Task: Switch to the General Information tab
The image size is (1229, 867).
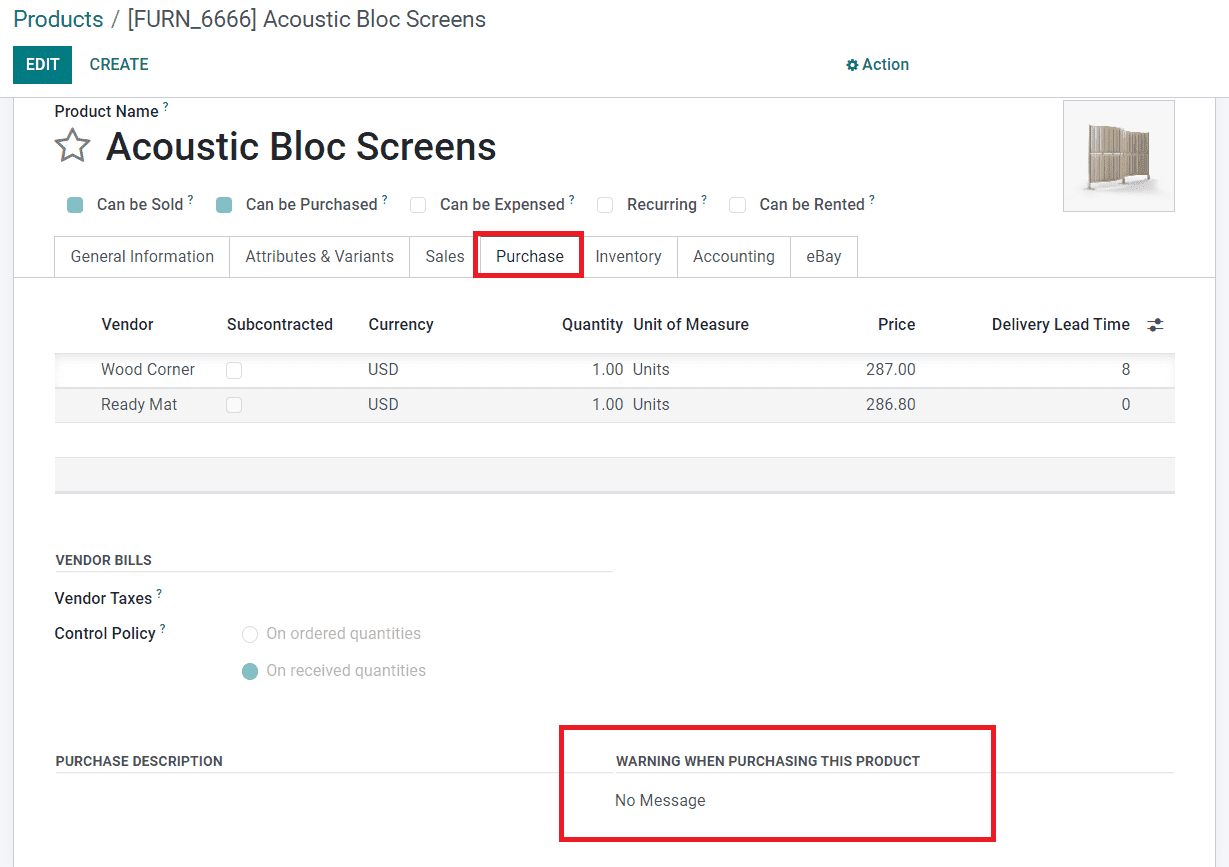Action: pyautogui.click(x=142, y=256)
